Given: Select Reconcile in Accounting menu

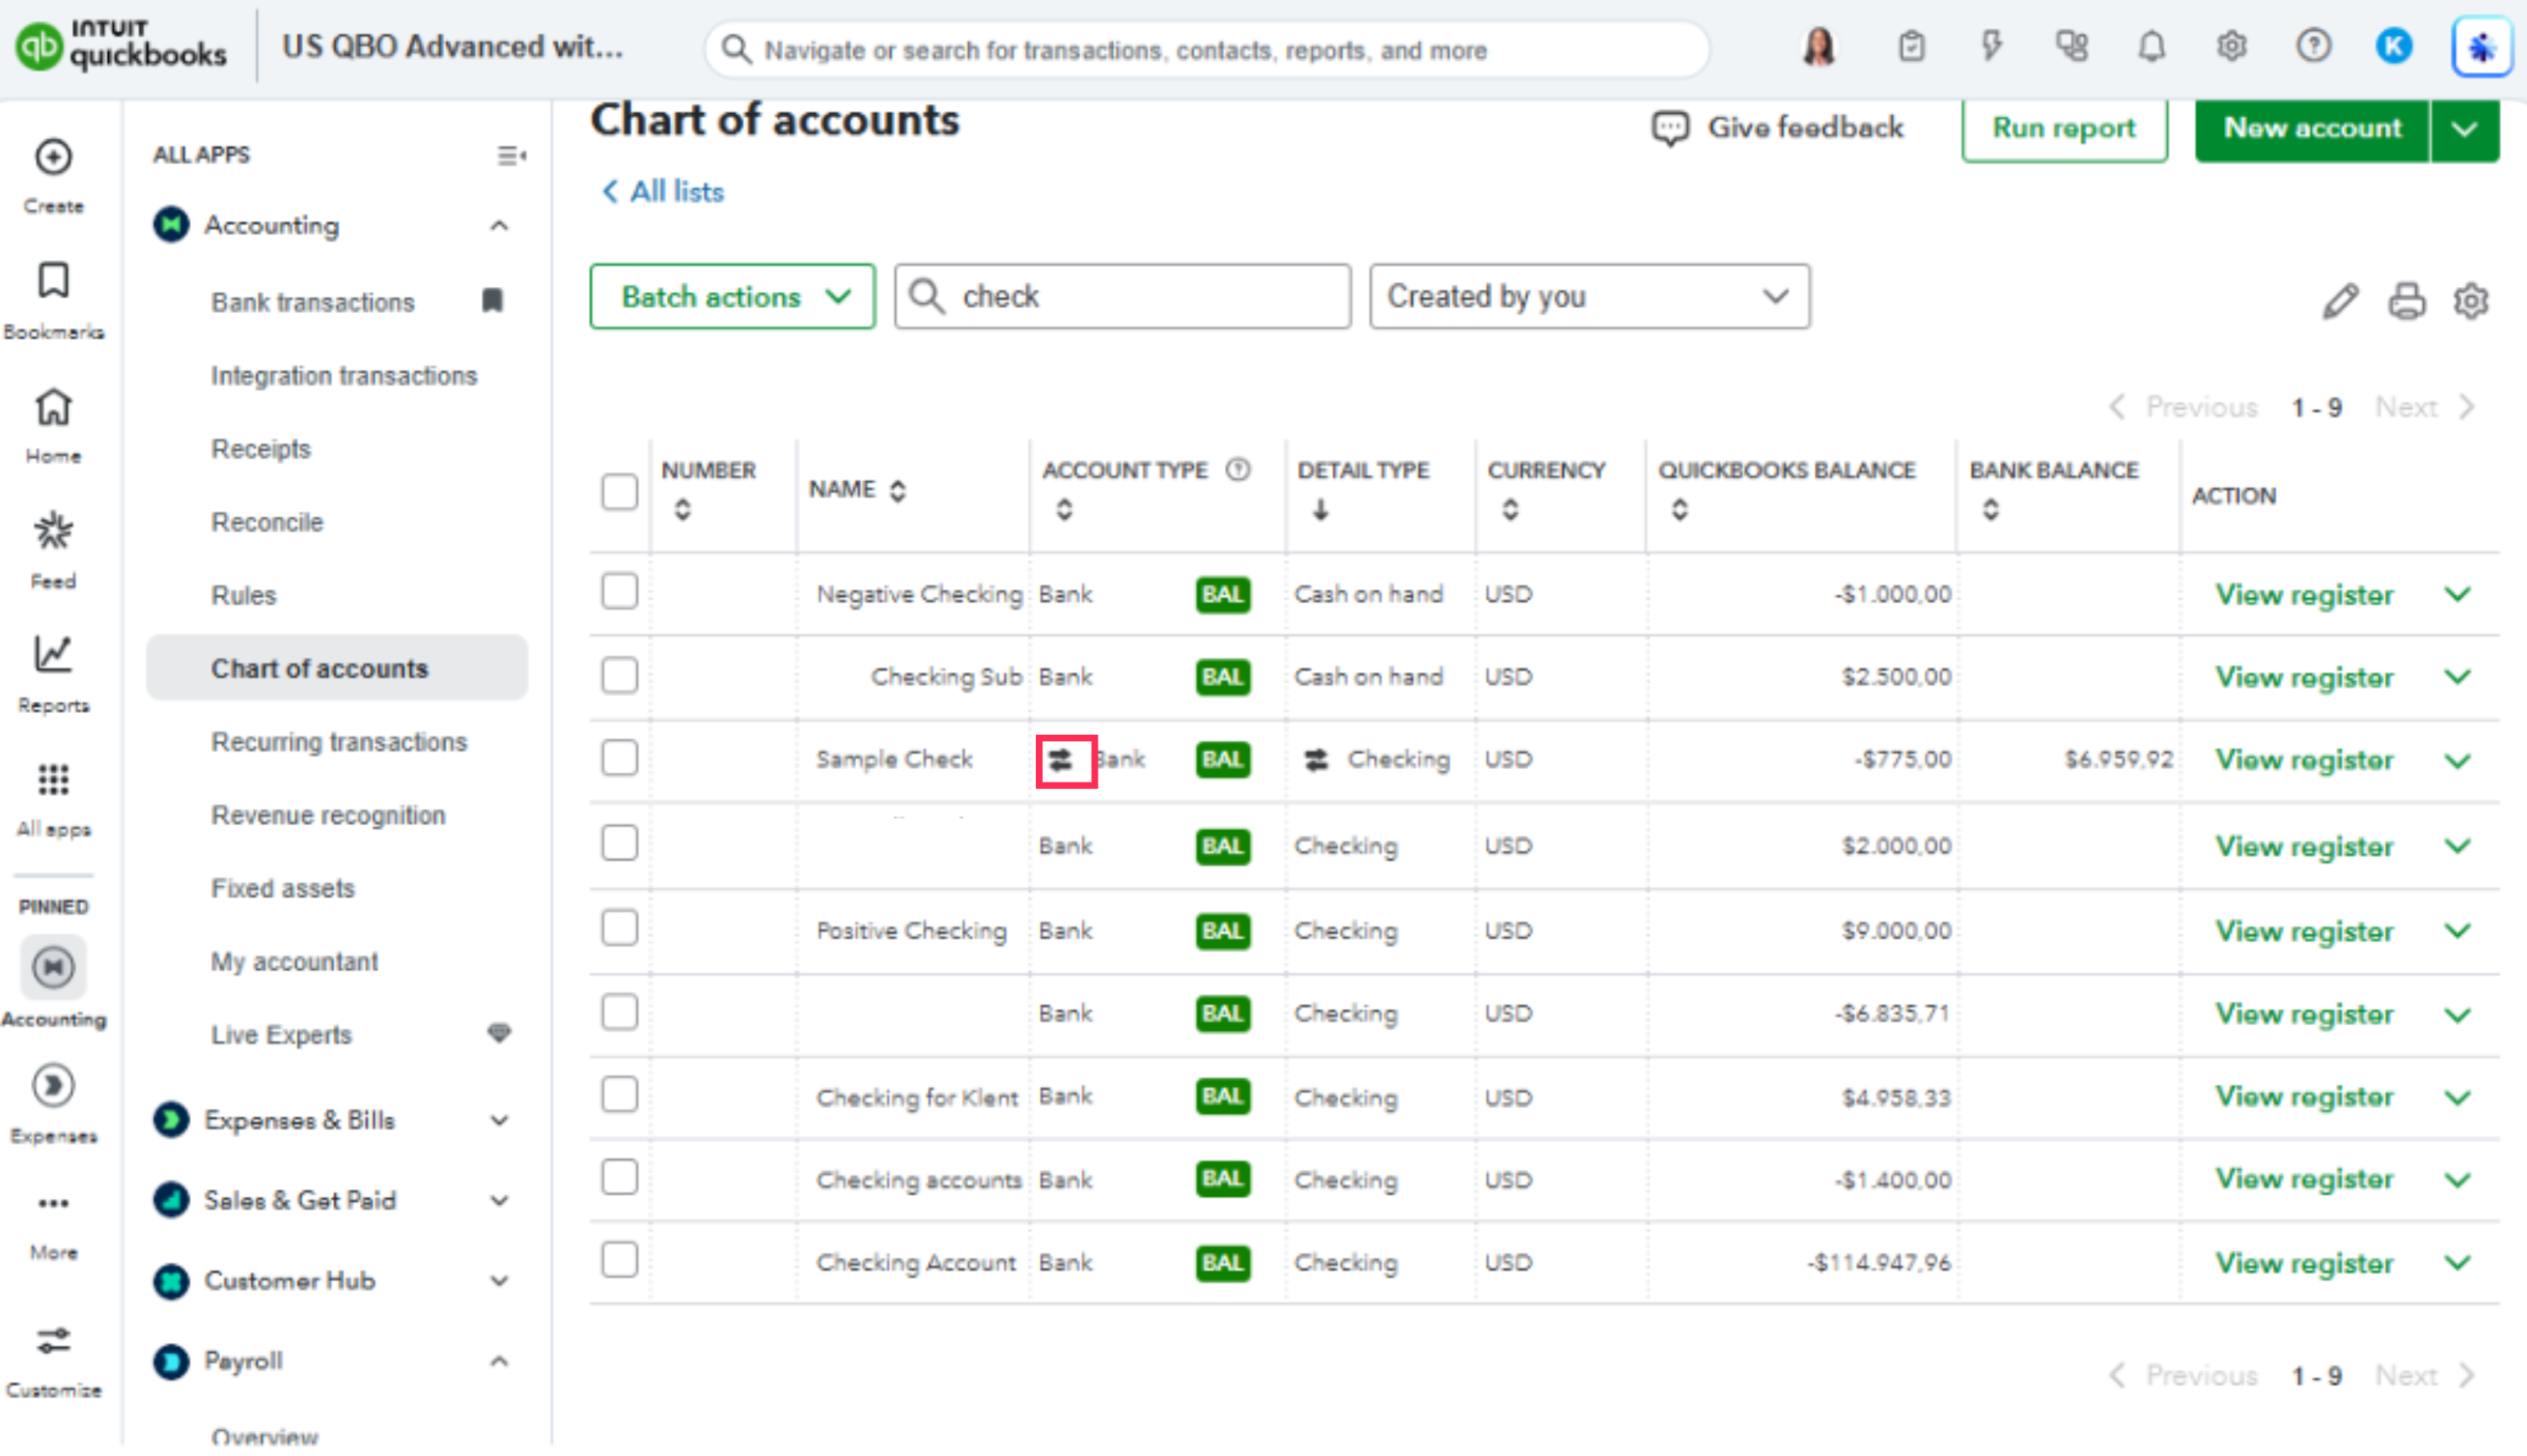Looking at the screenshot, I should coord(267,522).
